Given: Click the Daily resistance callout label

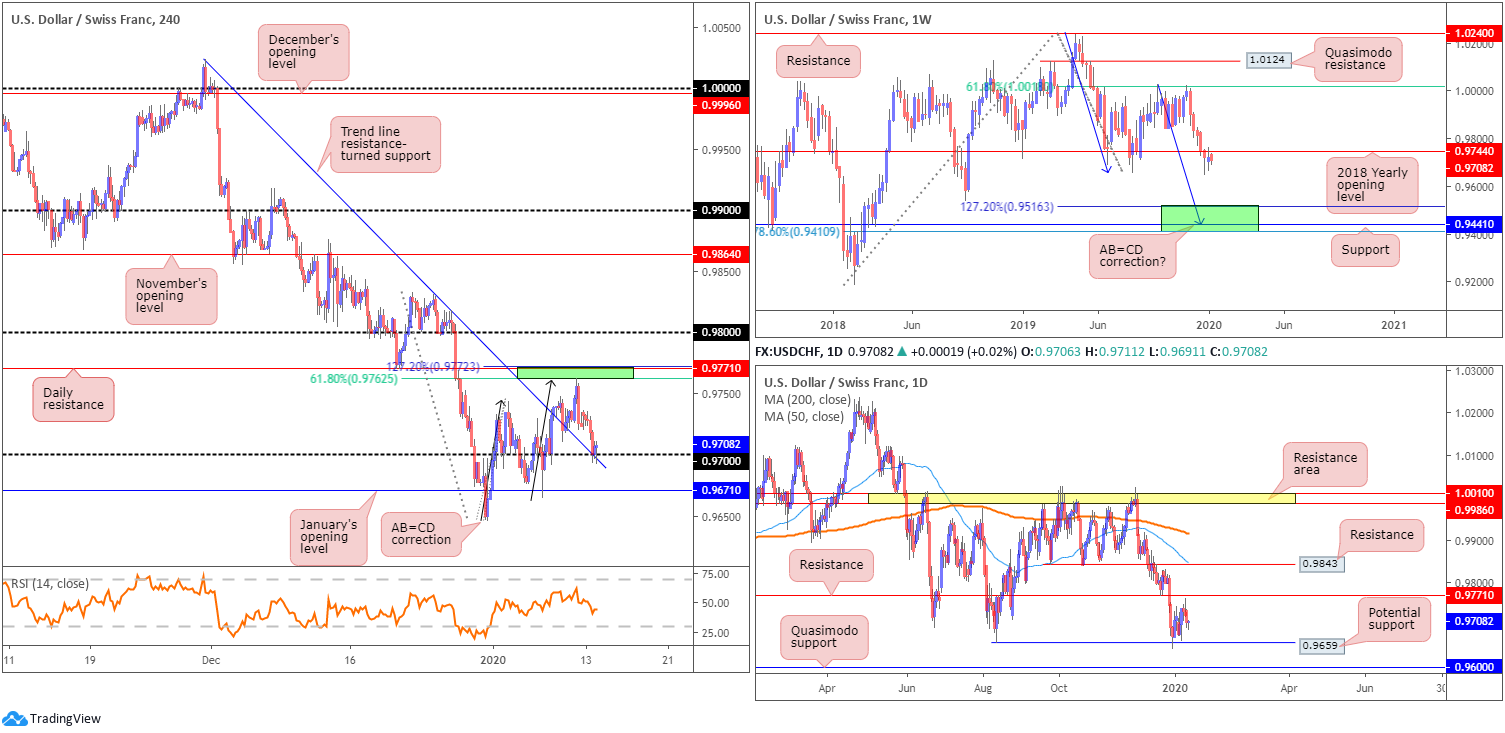Looking at the screenshot, I should [x=71, y=398].
